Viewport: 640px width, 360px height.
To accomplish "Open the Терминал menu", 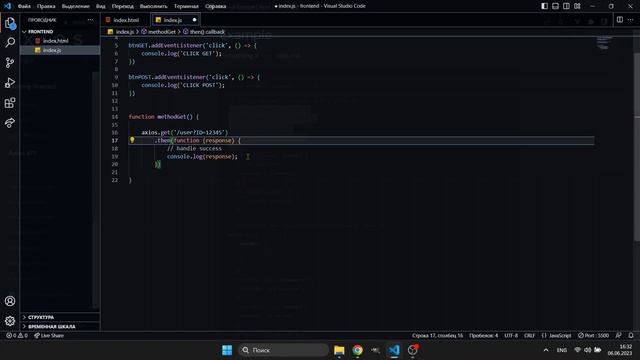I will click(x=186, y=6).
